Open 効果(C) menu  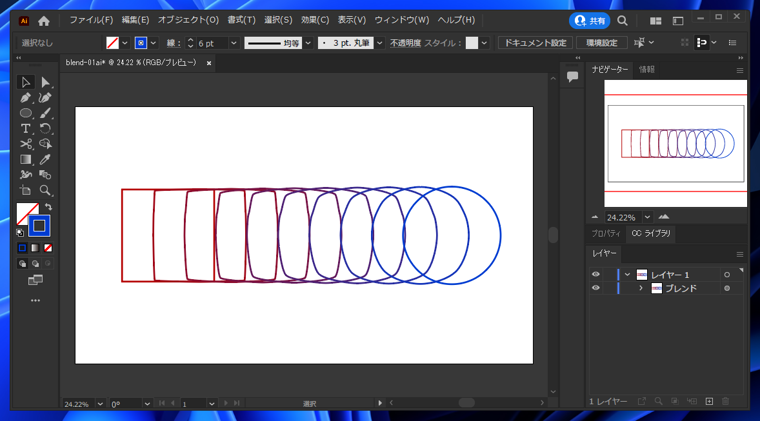tap(315, 20)
